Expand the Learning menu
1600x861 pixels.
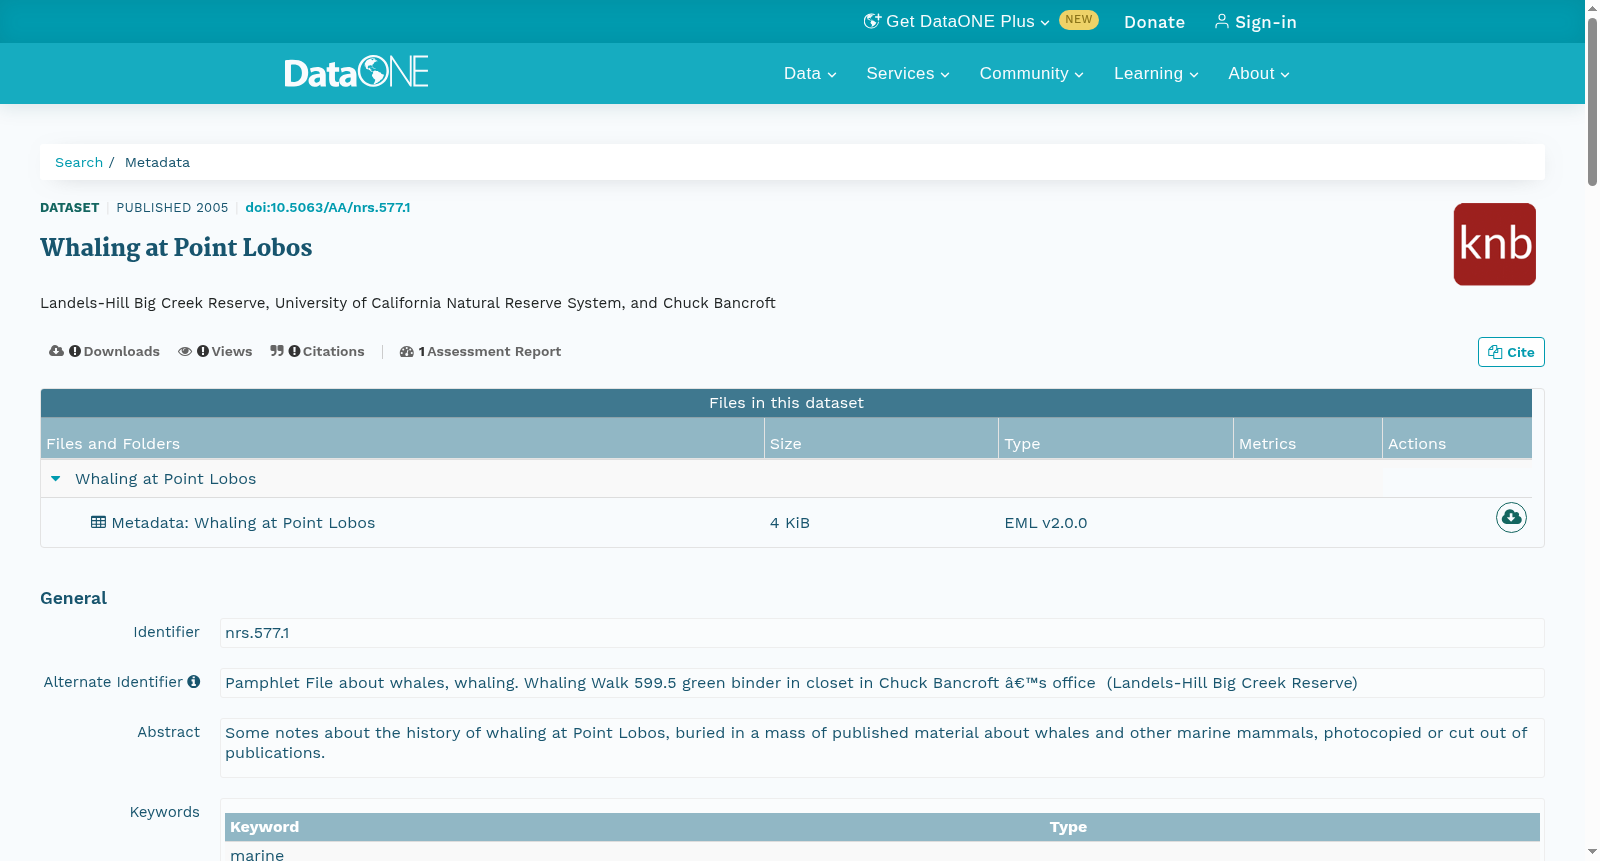click(x=1156, y=73)
